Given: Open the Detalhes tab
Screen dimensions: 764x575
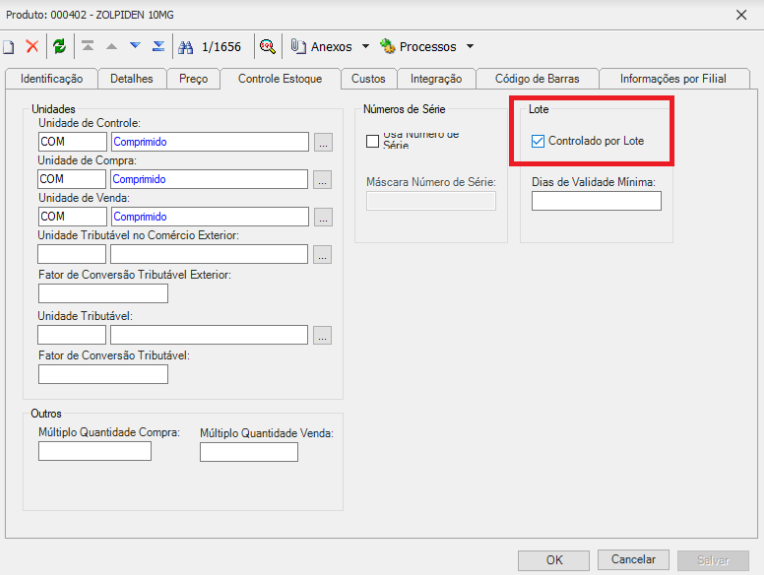Looking at the screenshot, I should click(132, 79).
